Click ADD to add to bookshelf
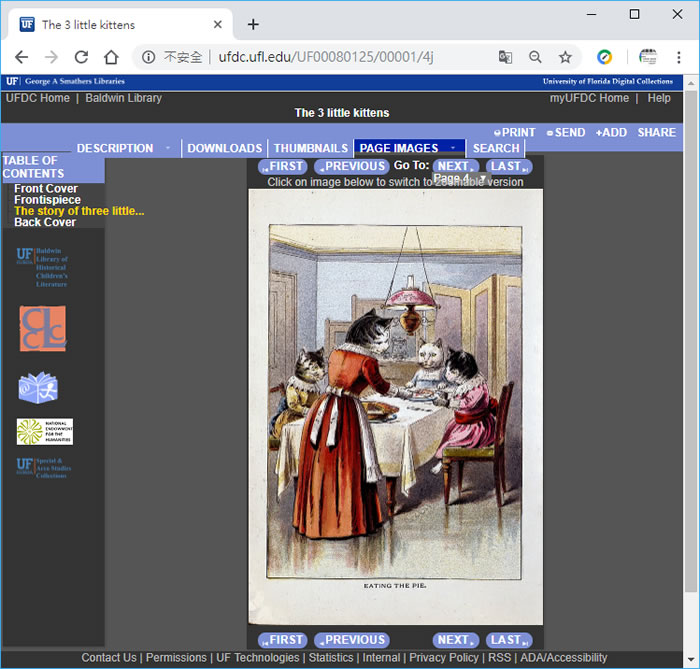The height and width of the screenshot is (669, 700). [611, 133]
